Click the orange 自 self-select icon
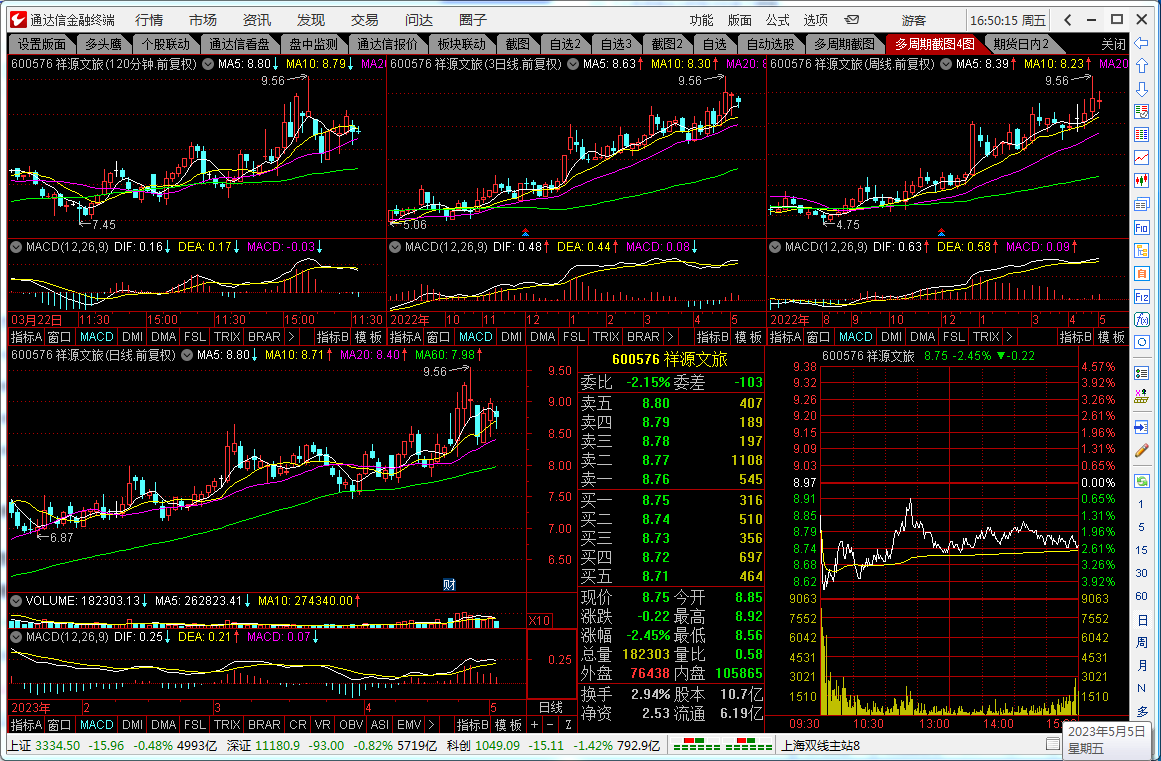1161x761 pixels. pos(1142,274)
